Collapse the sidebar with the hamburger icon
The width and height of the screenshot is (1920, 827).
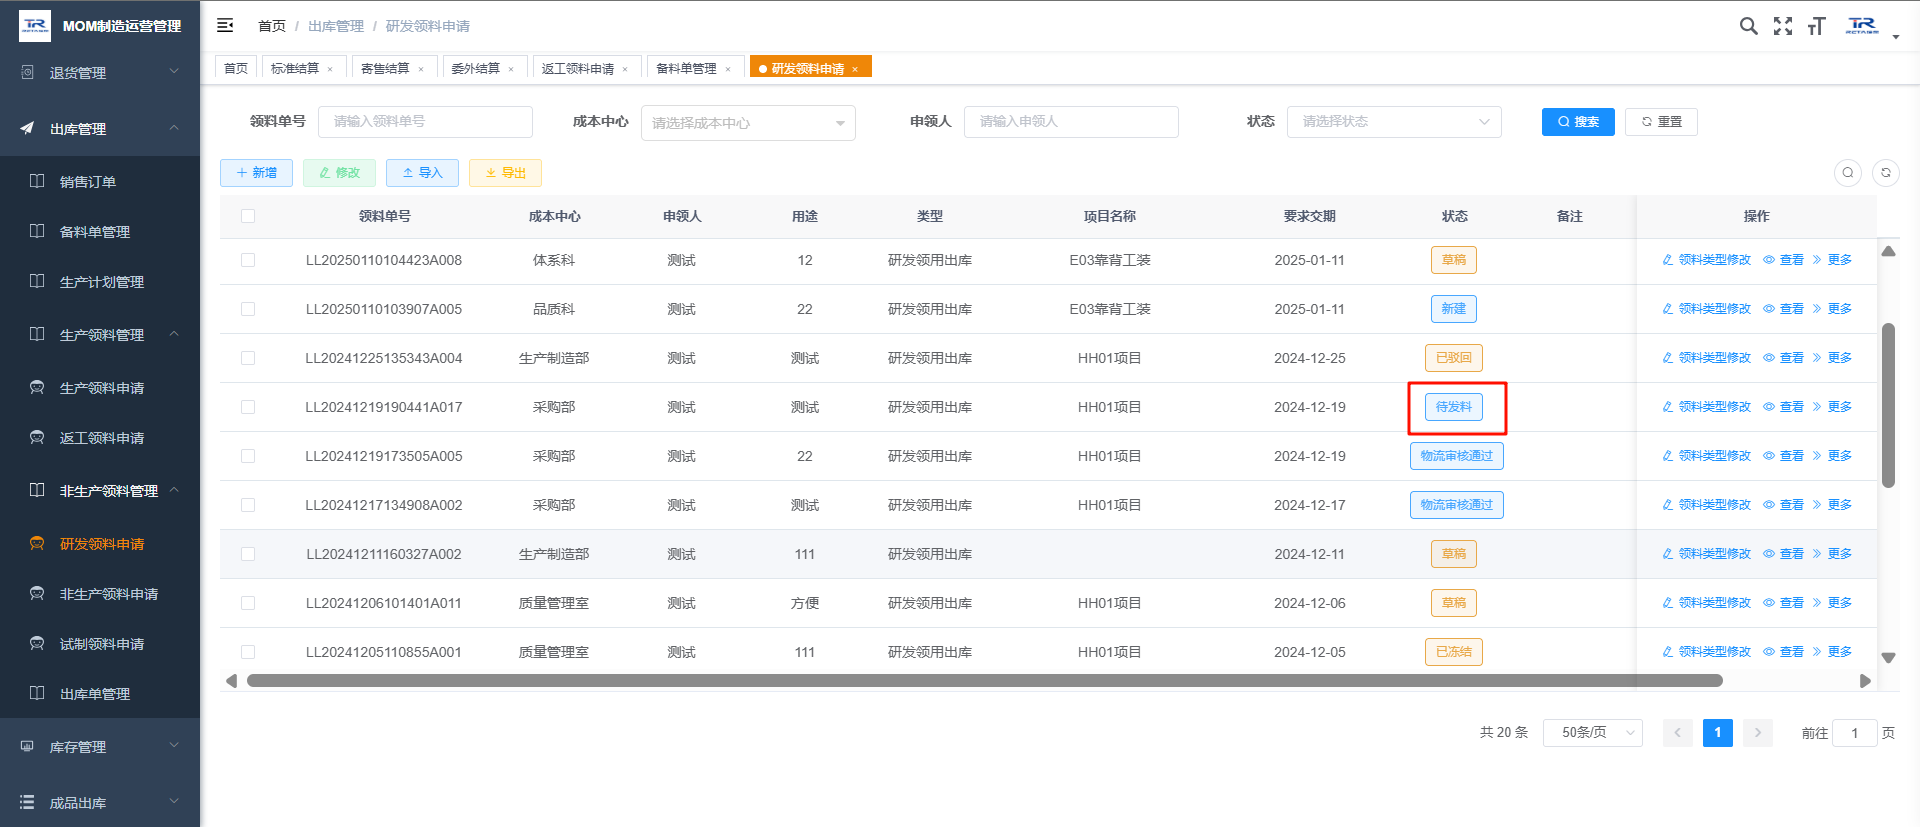pos(225,25)
